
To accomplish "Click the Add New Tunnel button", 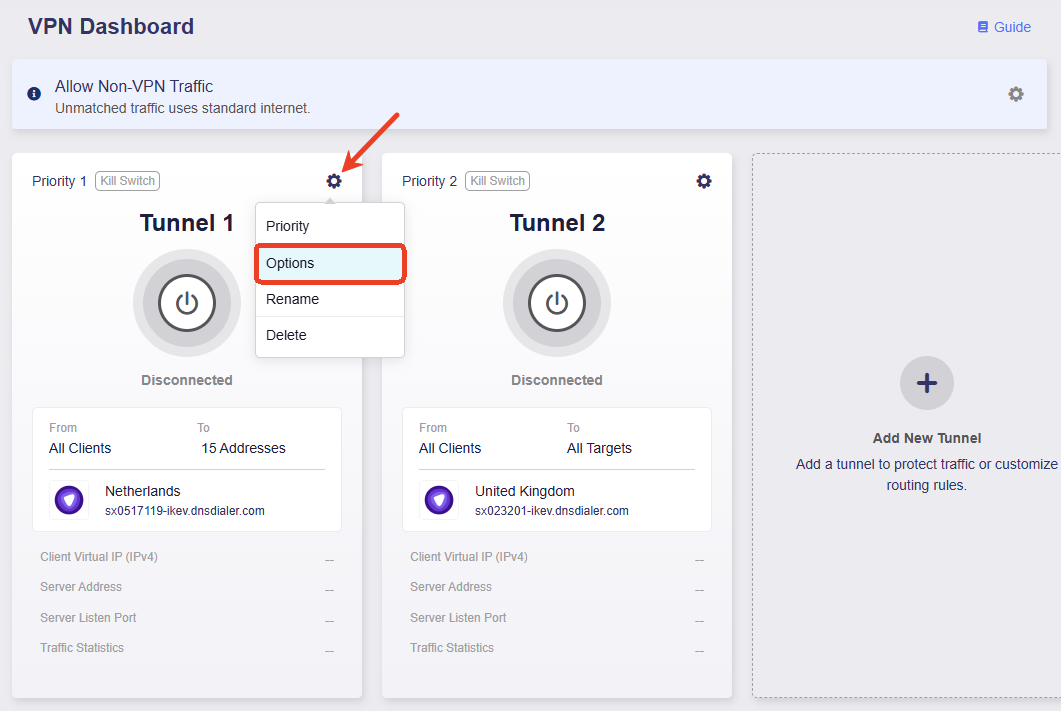I will pyautogui.click(x=926, y=438).
